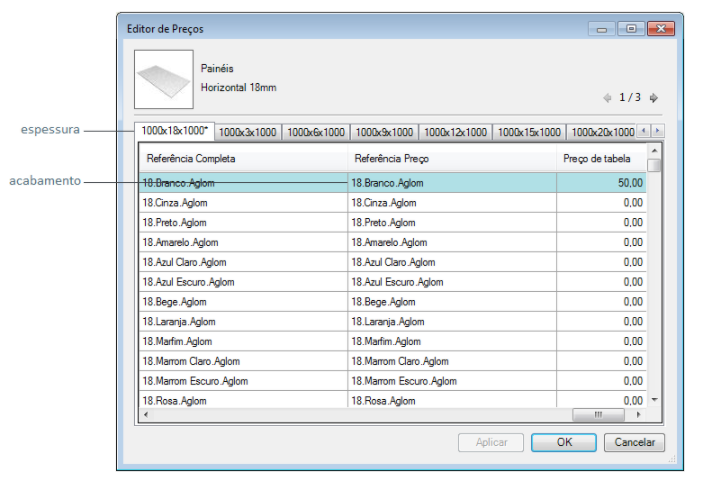The width and height of the screenshot is (717, 485).
Task: Click 18.Marrom Escuro.Aglom in Referência Completa column
Action: (243, 381)
